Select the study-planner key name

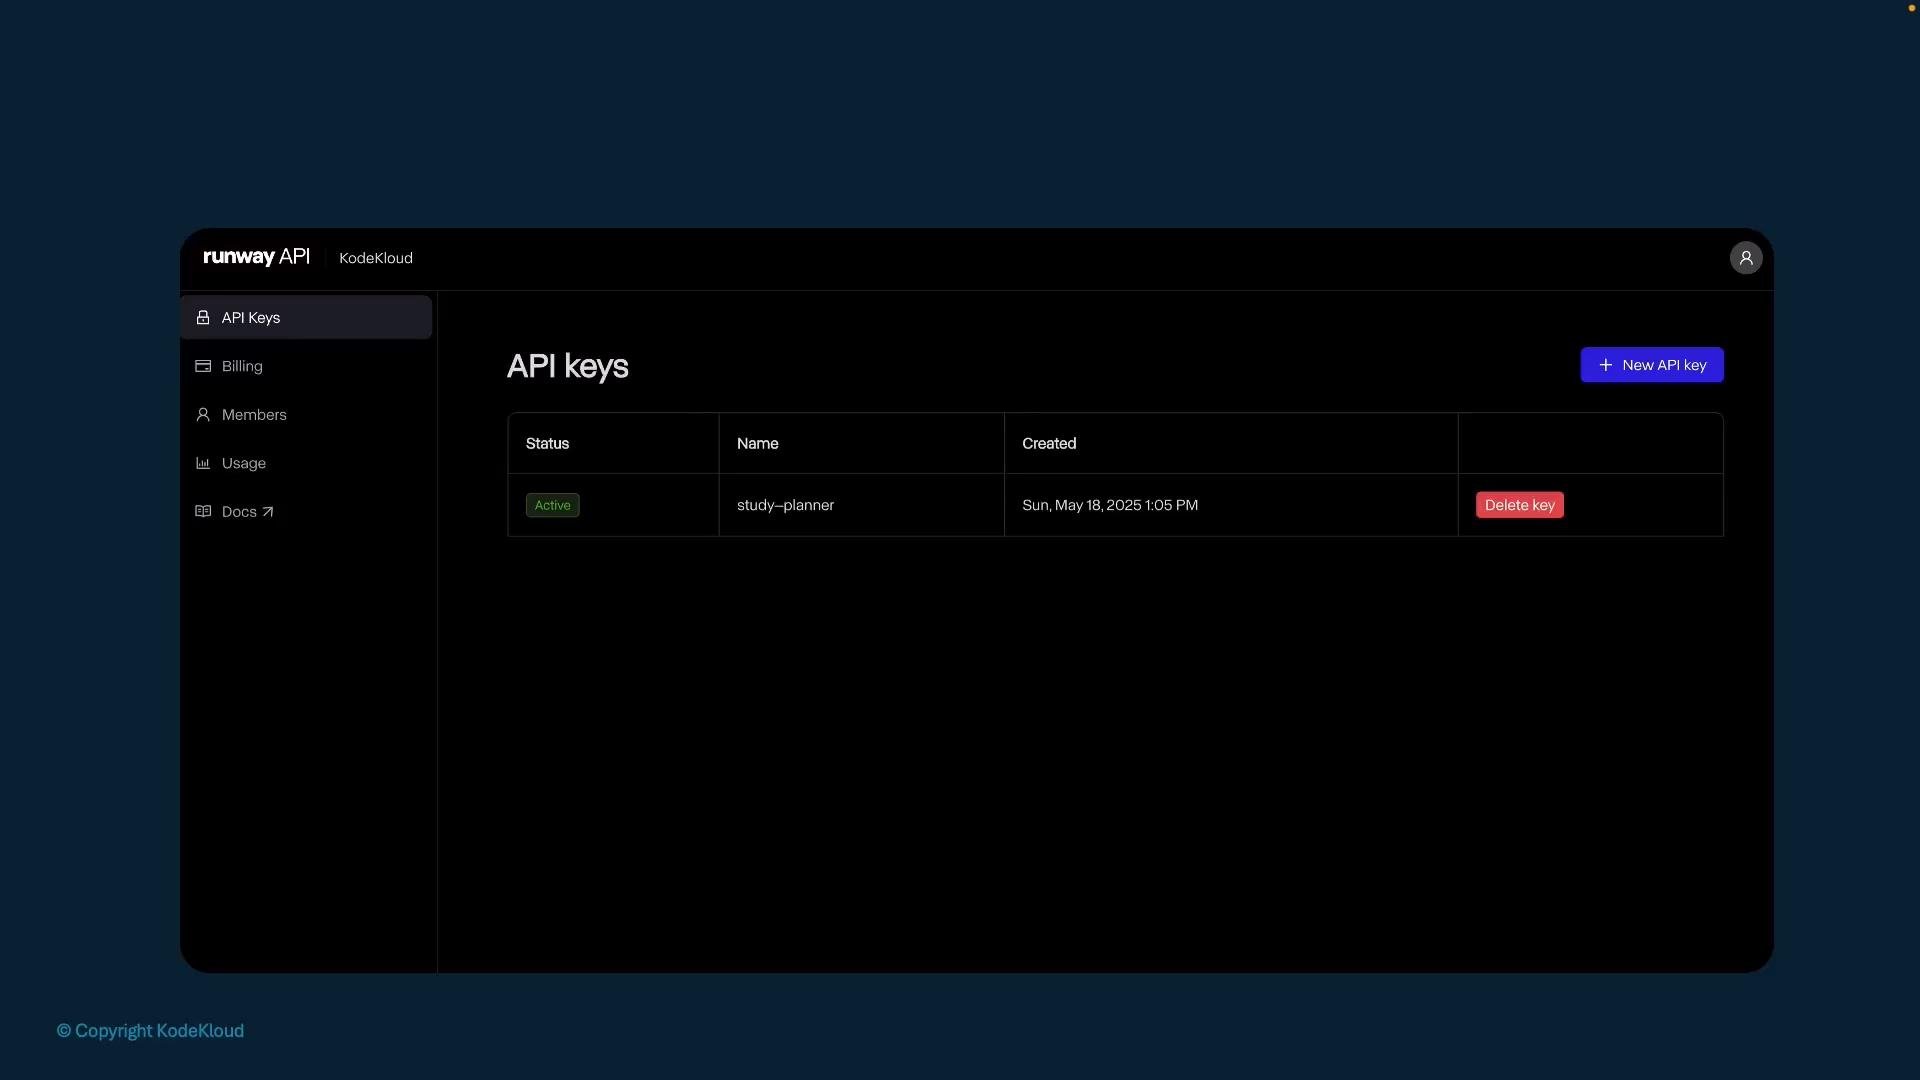click(x=785, y=505)
